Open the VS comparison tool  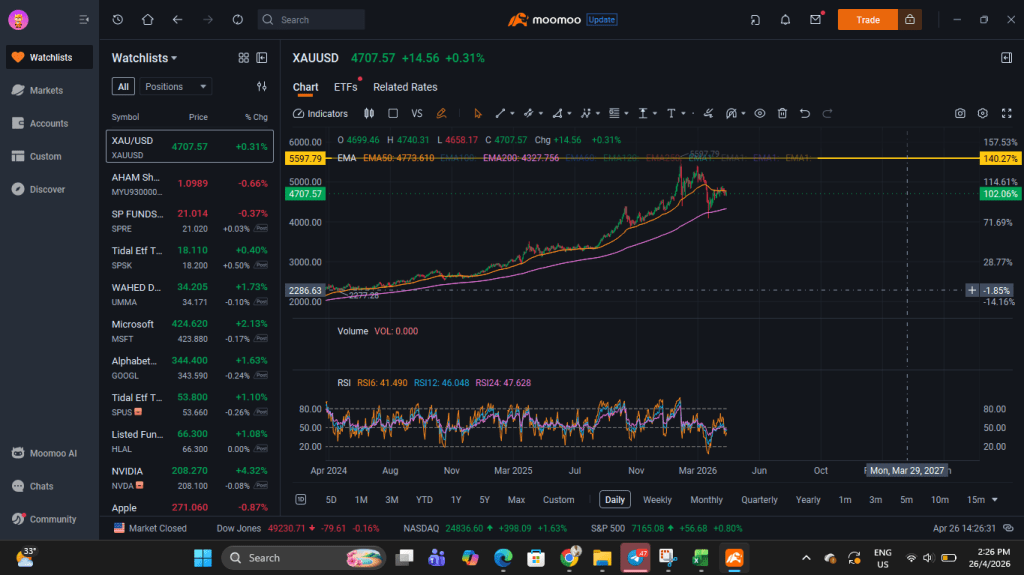(417, 114)
